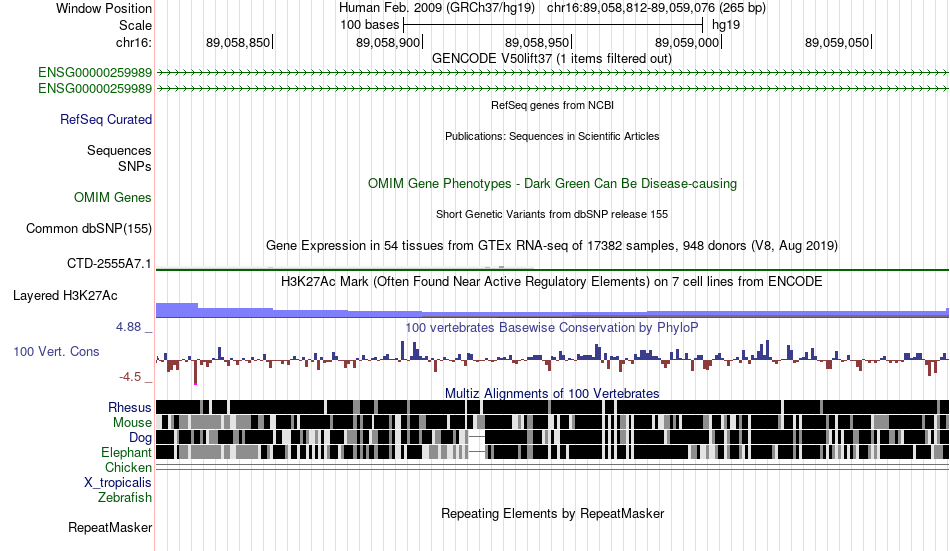950x551 pixels.
Task: Click the blue H3K27Ac signal band
Action: tap(552, 312)
